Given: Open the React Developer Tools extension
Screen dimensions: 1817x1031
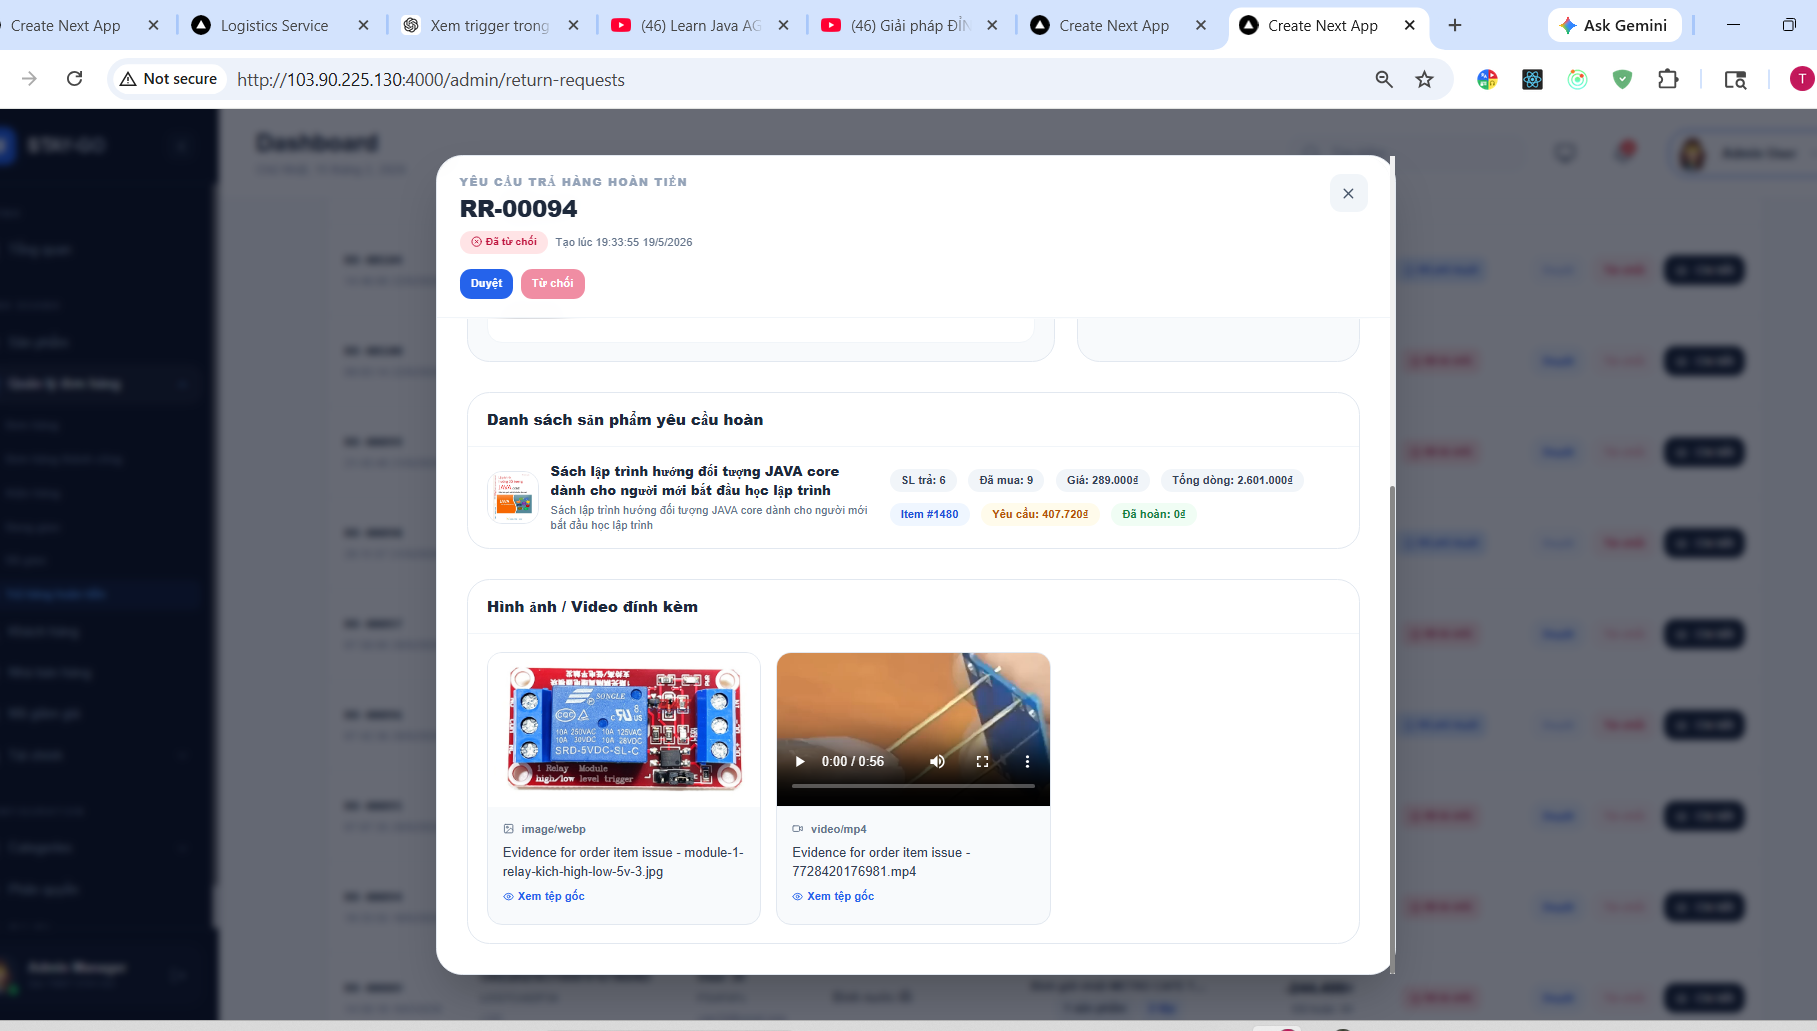Looking at the screenshot, I should tap(1532, 79).
